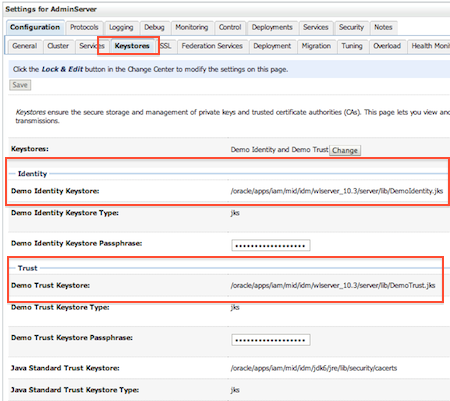Go to the Monitoring tab
This screenshot has width=450, height=401.
pos(192,27)
